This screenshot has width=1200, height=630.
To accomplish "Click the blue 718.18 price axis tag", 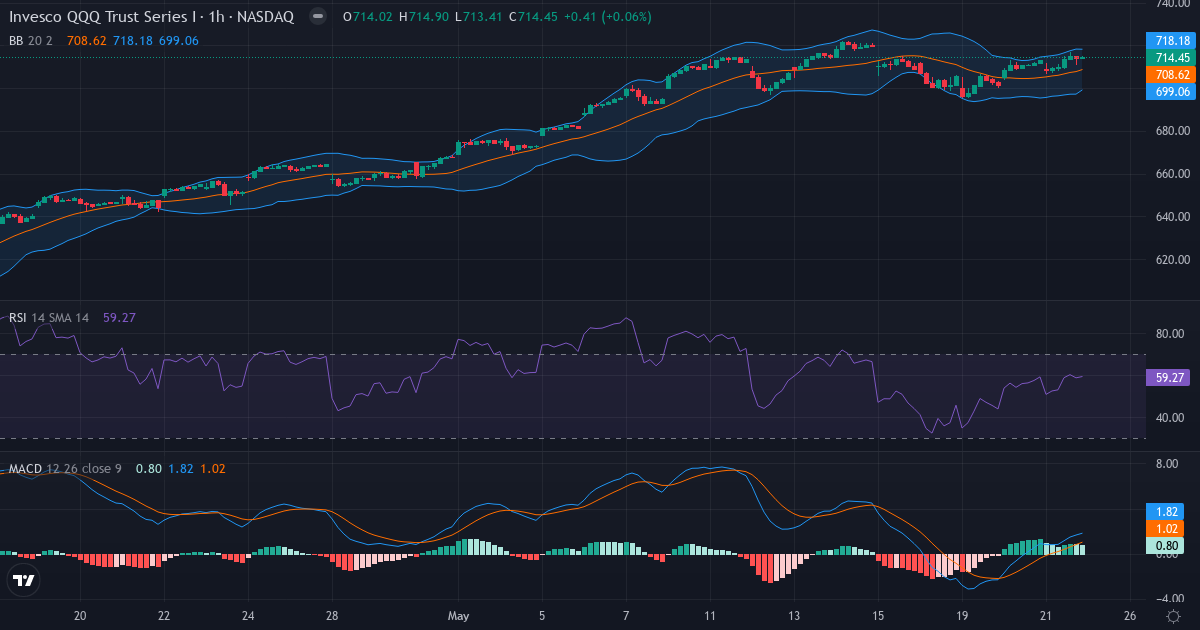I will tap(1171, 41).
